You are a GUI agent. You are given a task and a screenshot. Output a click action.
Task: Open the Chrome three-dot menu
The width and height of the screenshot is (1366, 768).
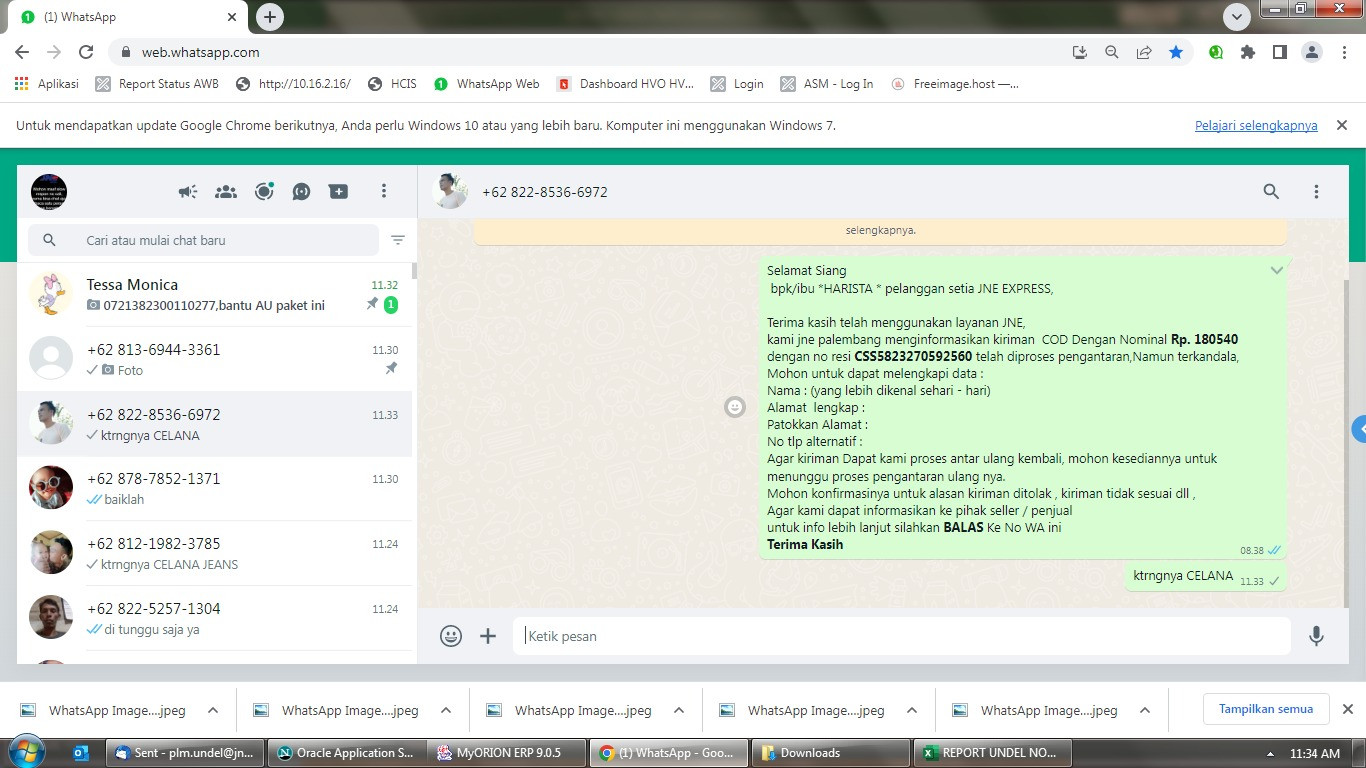click(x=1344, y=52)
